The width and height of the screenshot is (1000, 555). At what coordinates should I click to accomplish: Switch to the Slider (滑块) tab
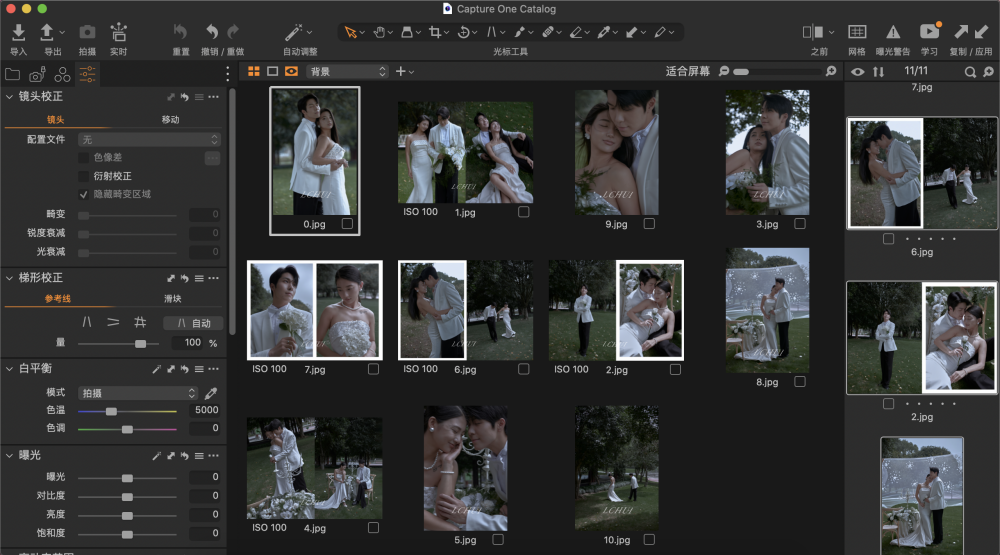[172, 299]
